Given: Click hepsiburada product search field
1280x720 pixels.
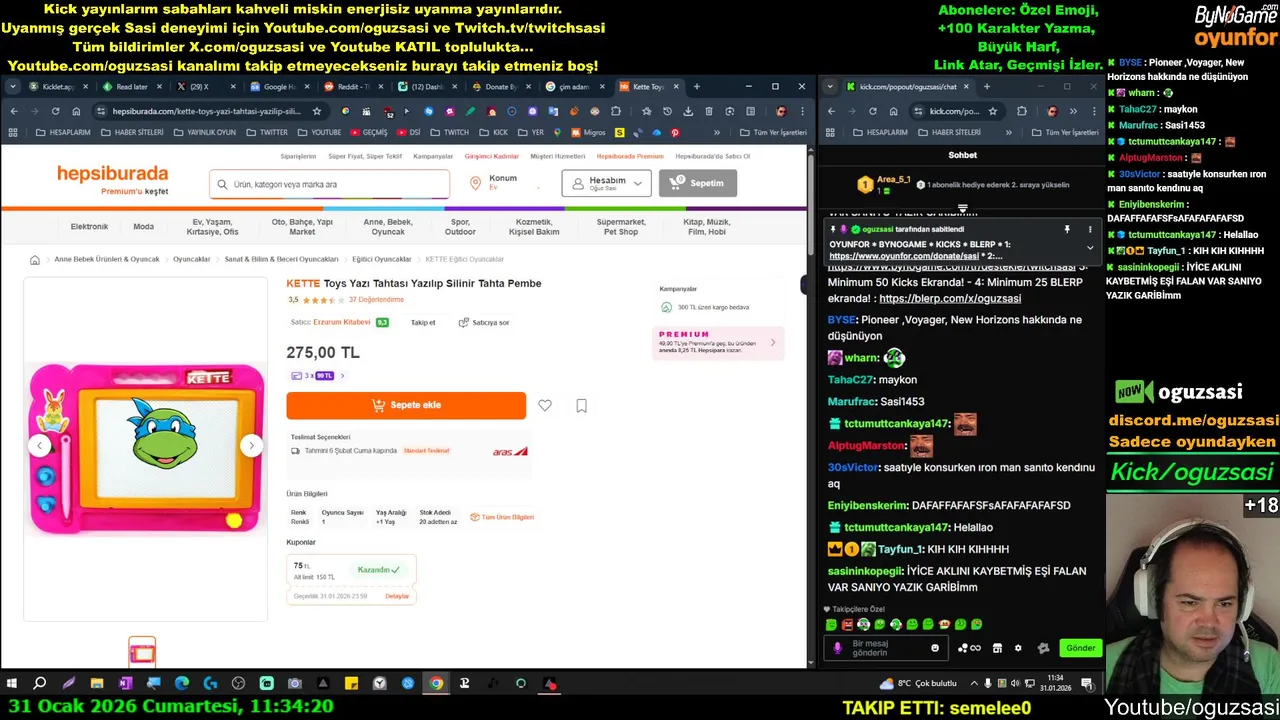Looking at the screenshot, I should tap(330, 184).
